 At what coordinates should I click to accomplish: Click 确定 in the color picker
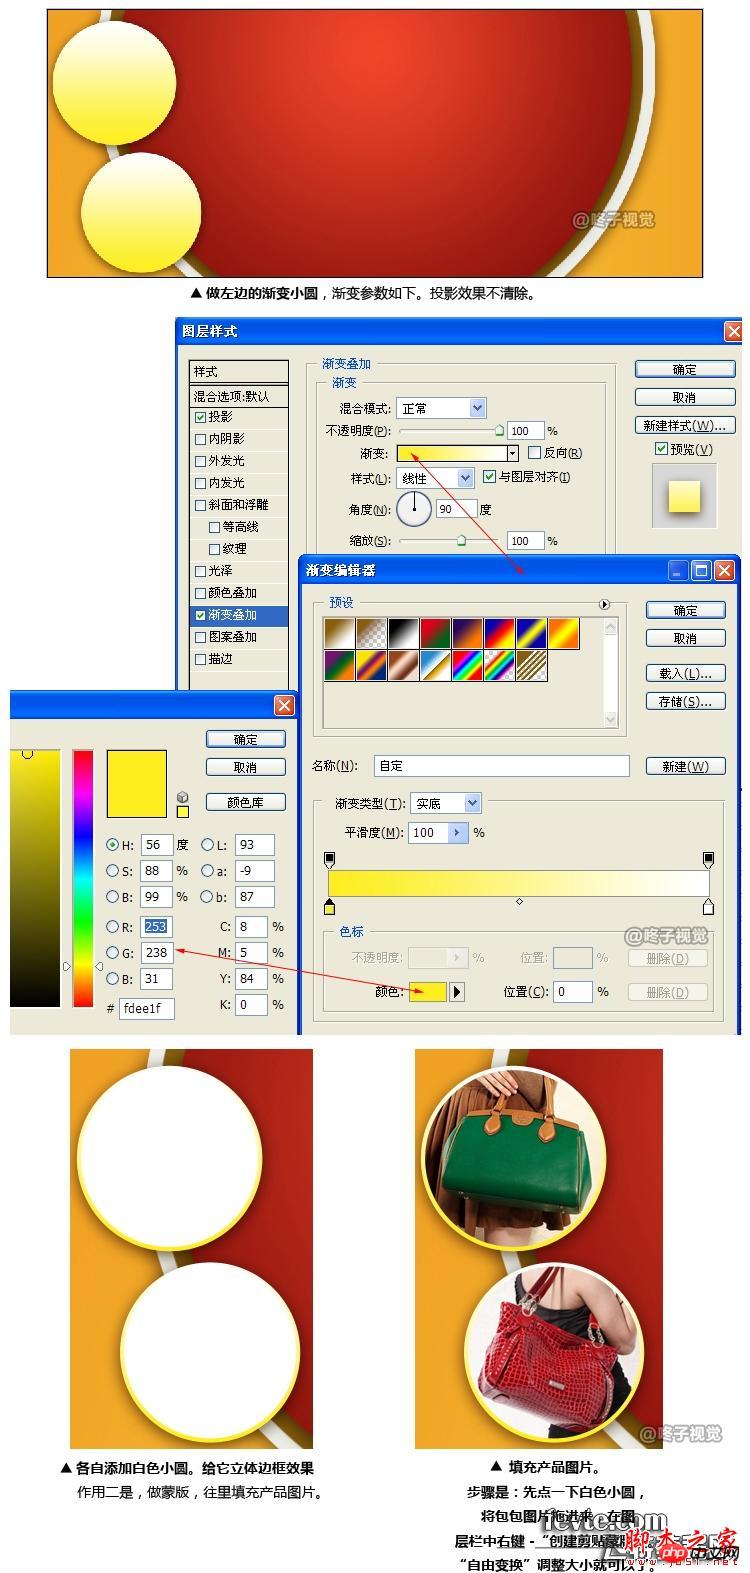tap(245, 739)
